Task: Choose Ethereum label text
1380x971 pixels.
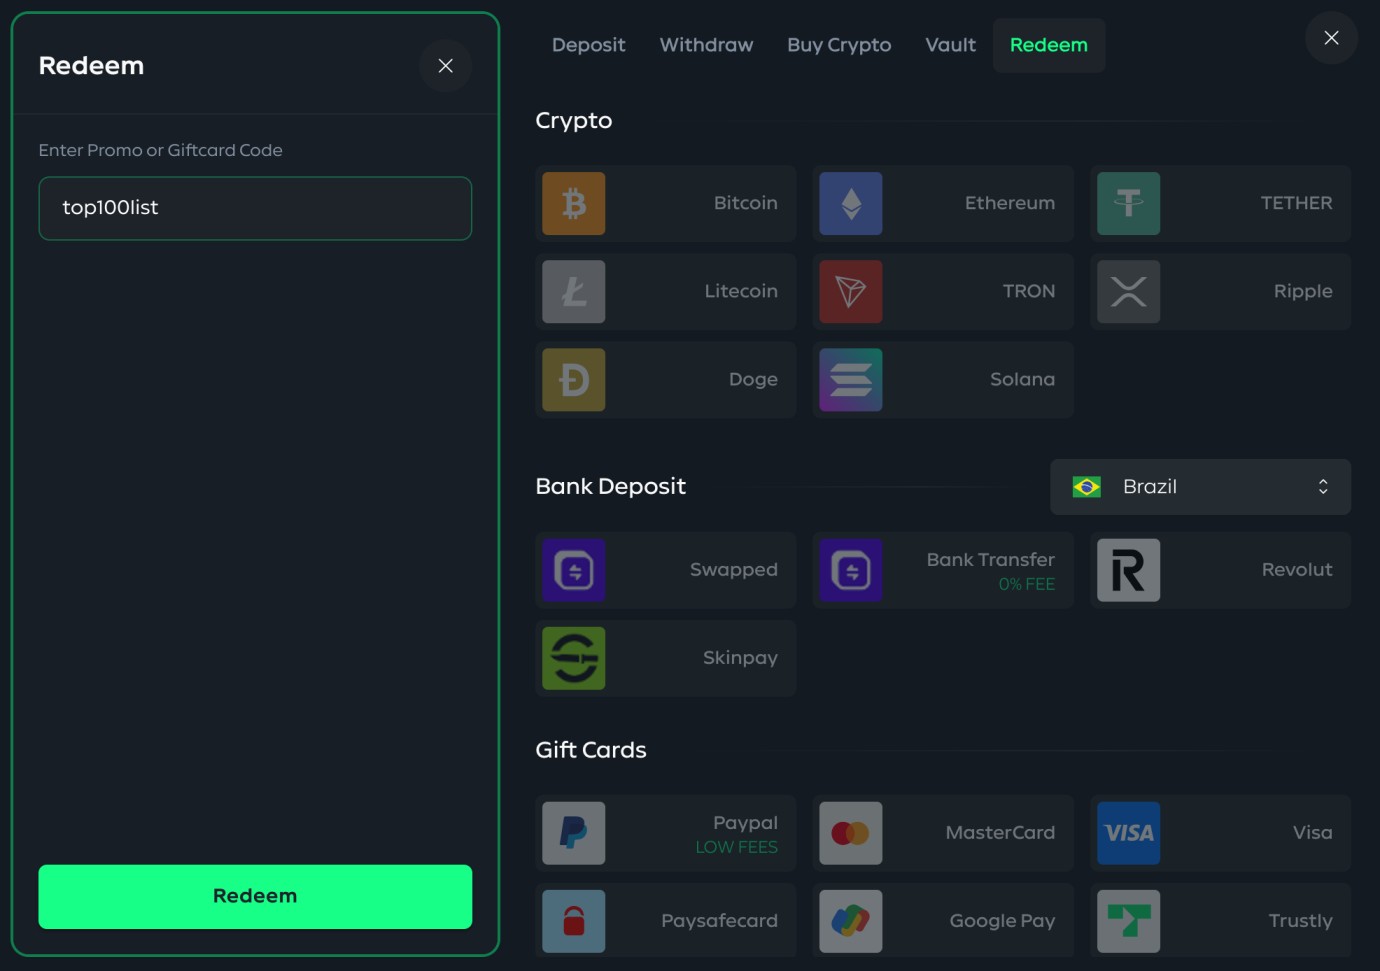Action: tap(1010, 203)
